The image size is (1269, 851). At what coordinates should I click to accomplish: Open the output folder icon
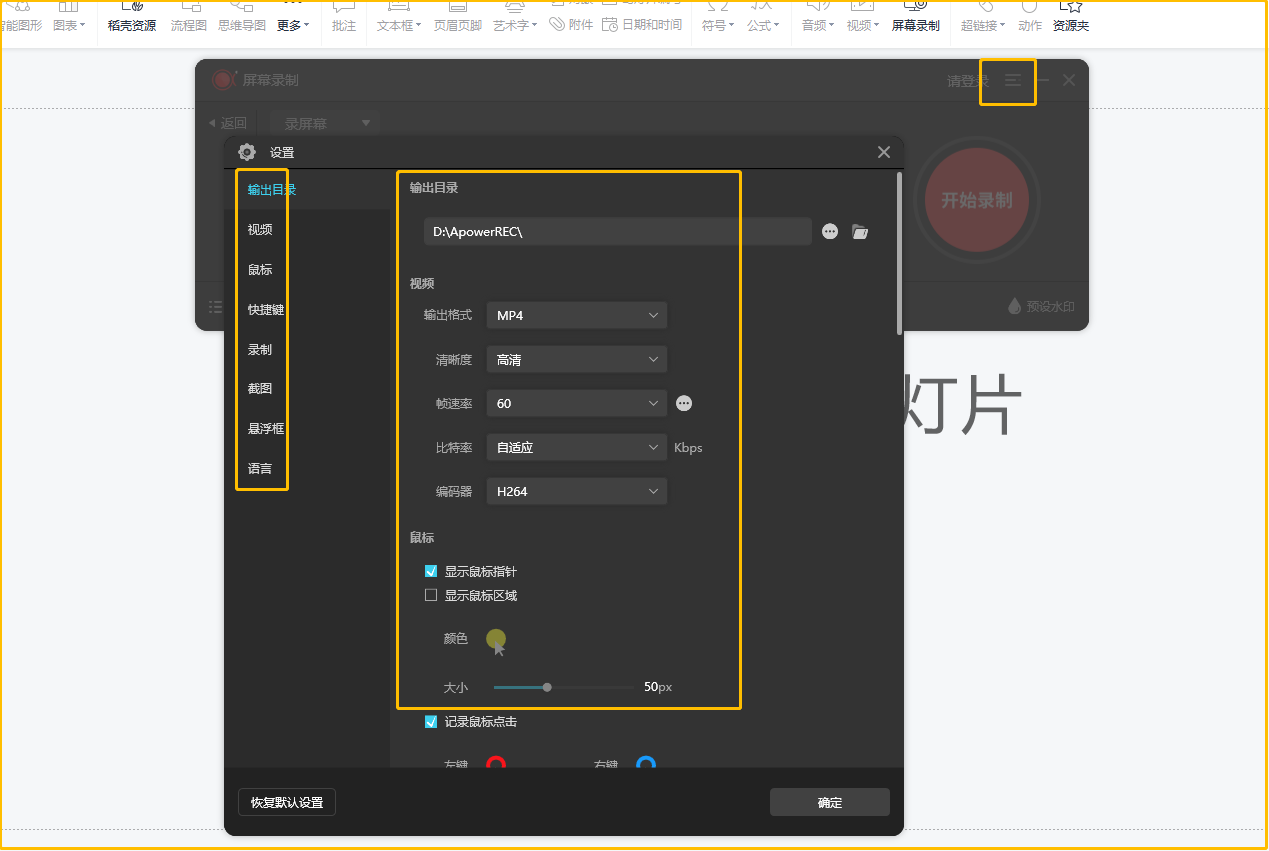860,232
